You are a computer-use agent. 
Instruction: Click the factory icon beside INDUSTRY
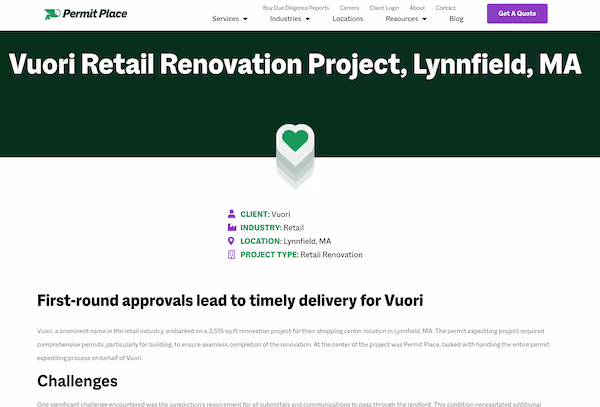232,227
